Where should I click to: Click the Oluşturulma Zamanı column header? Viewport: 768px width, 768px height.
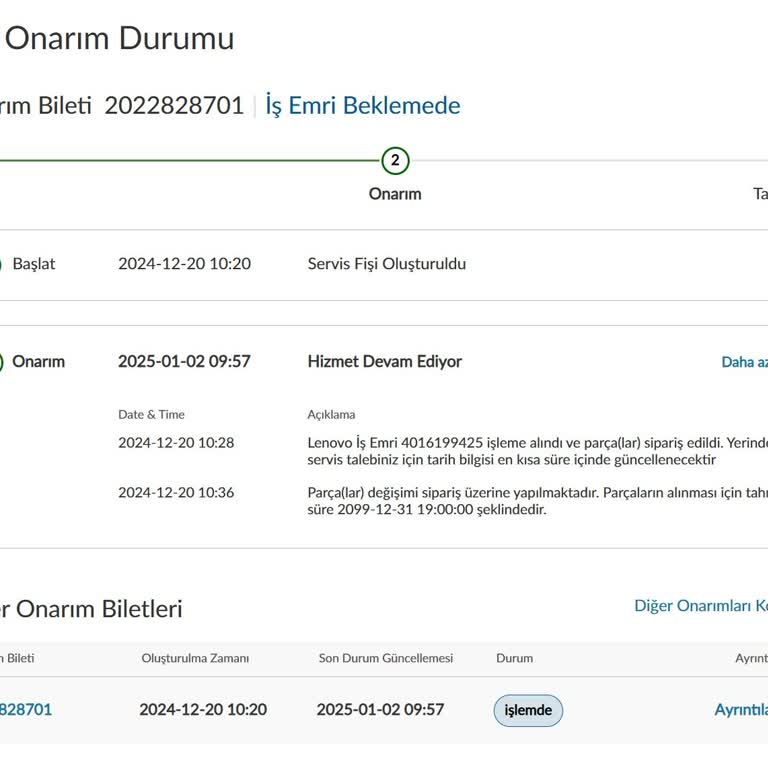[x=195, y=658]
